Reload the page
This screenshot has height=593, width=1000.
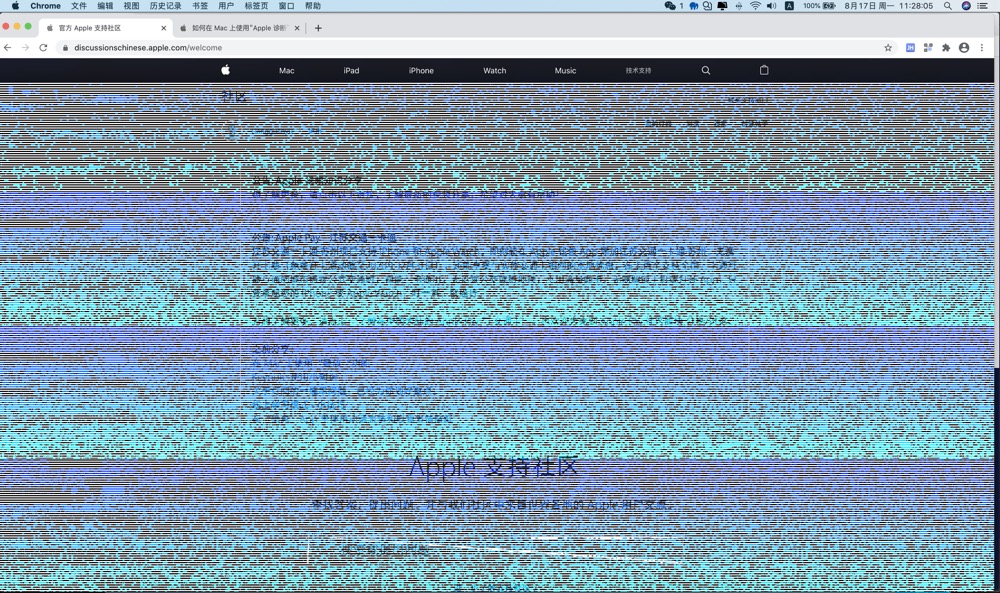[x=43, y=47]
